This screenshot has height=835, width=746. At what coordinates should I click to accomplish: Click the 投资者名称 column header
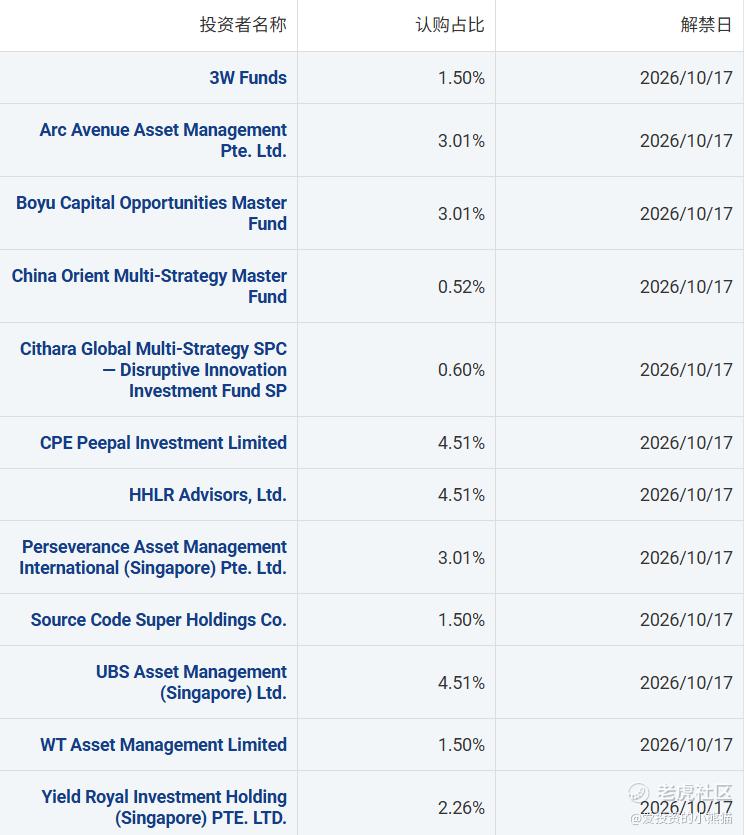242,25
